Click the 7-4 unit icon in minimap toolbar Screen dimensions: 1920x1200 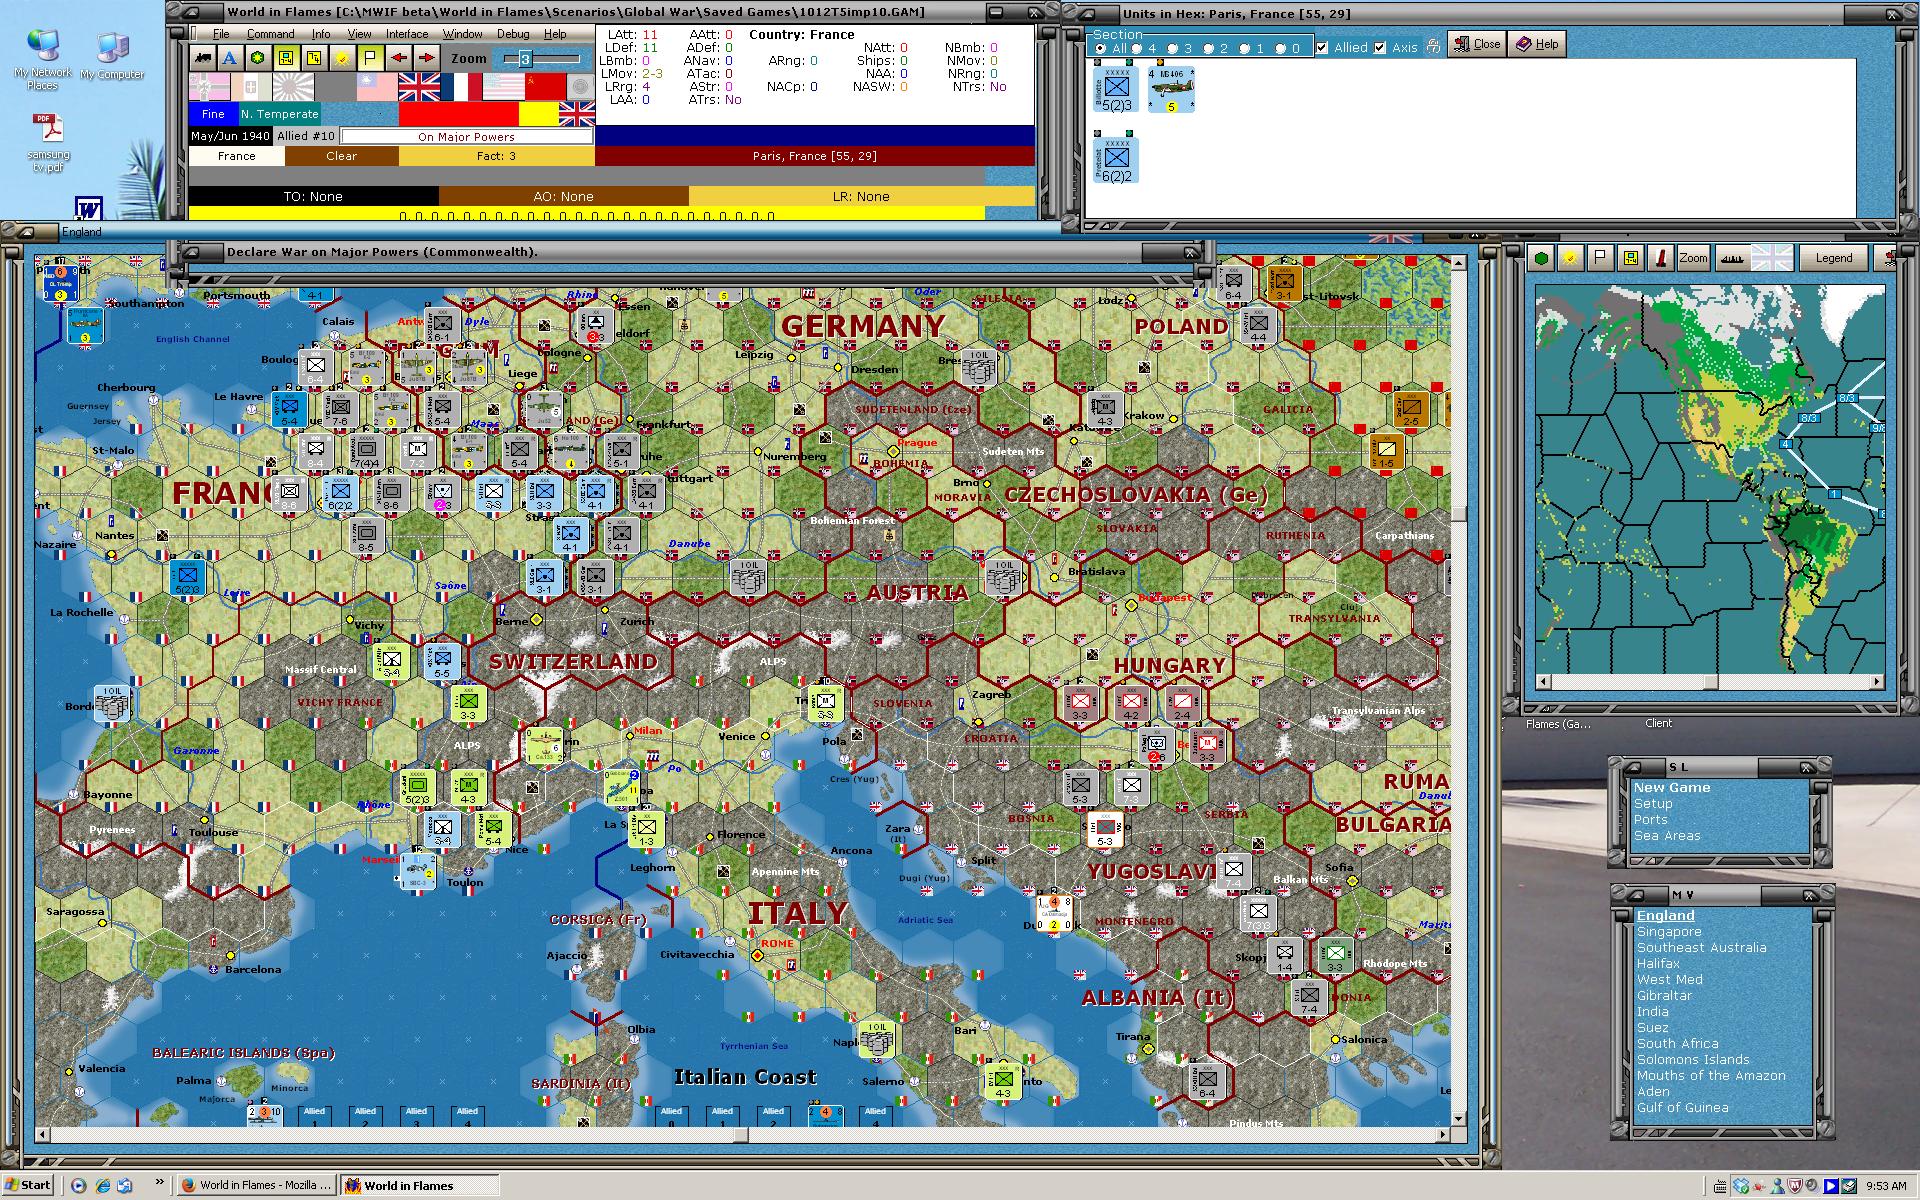pyautogui.click(x=1631, y=258)
